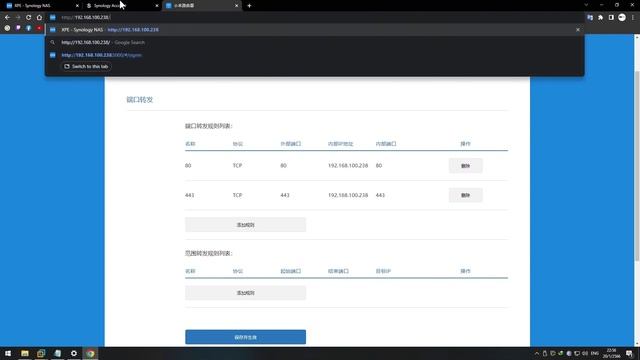
Task: Remove the XPE - Synology NAS suggestion
Action: tap(578, 30)
